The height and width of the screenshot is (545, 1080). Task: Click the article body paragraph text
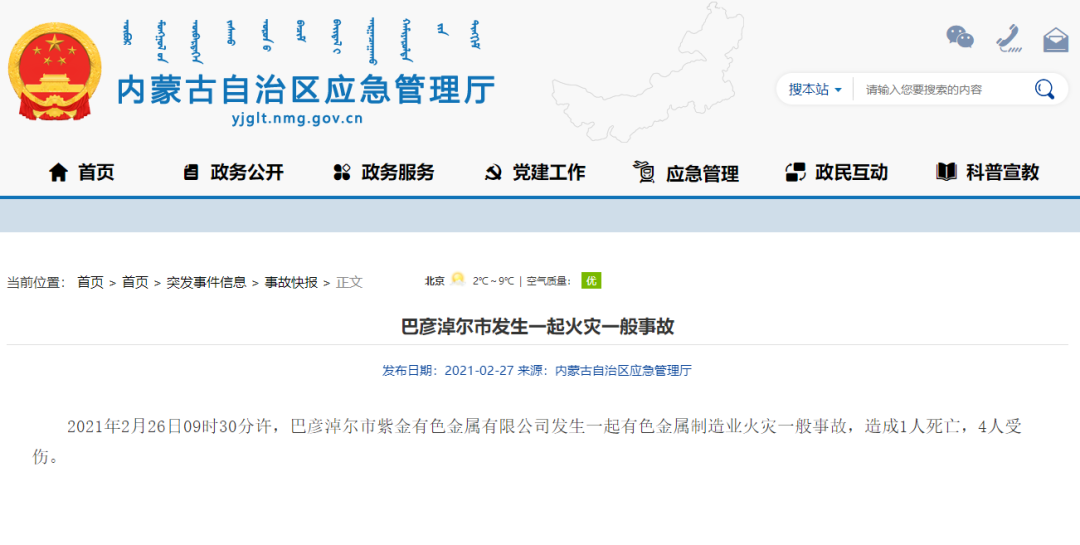527,441
